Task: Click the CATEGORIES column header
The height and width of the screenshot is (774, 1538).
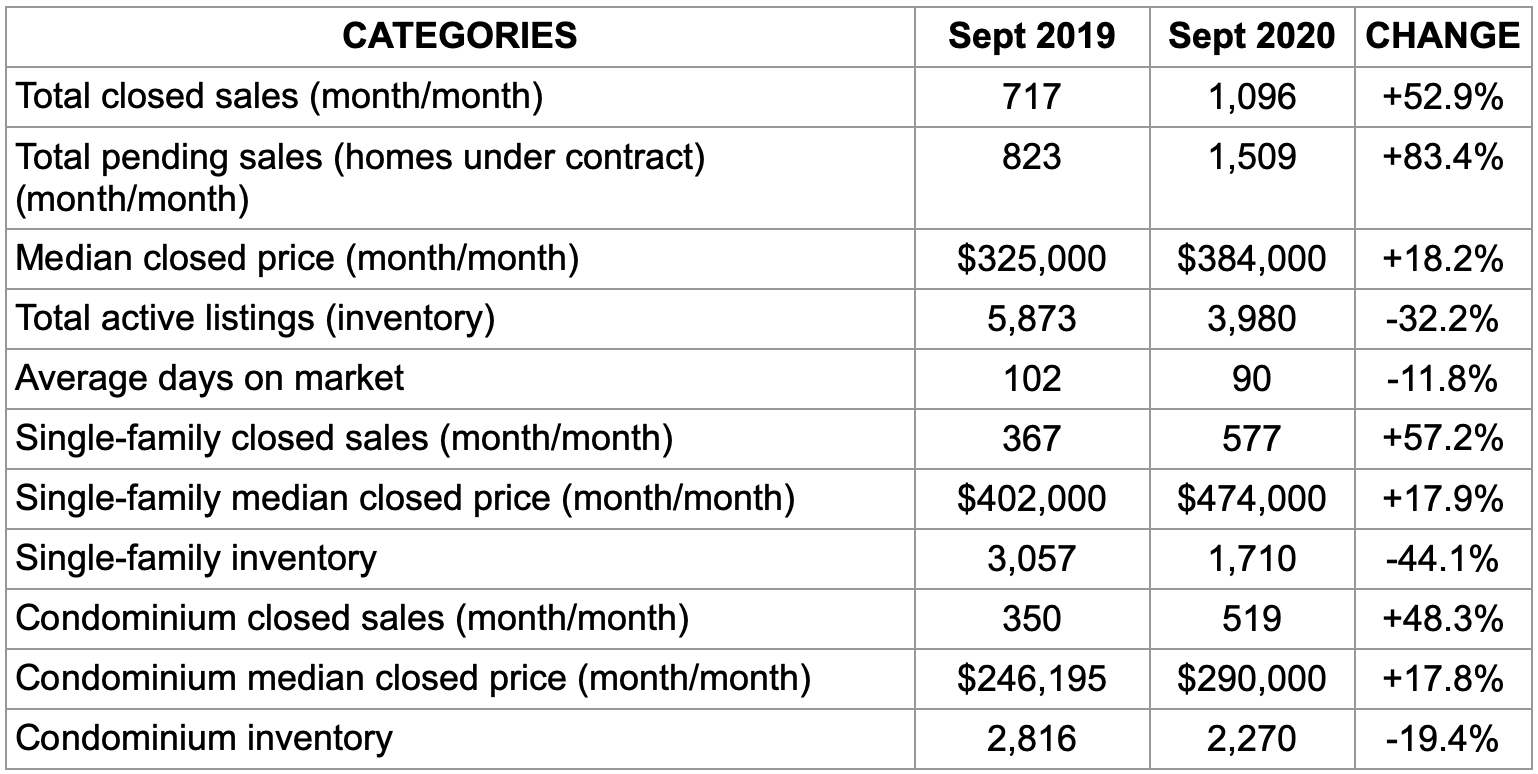Action: pos(459,36)
